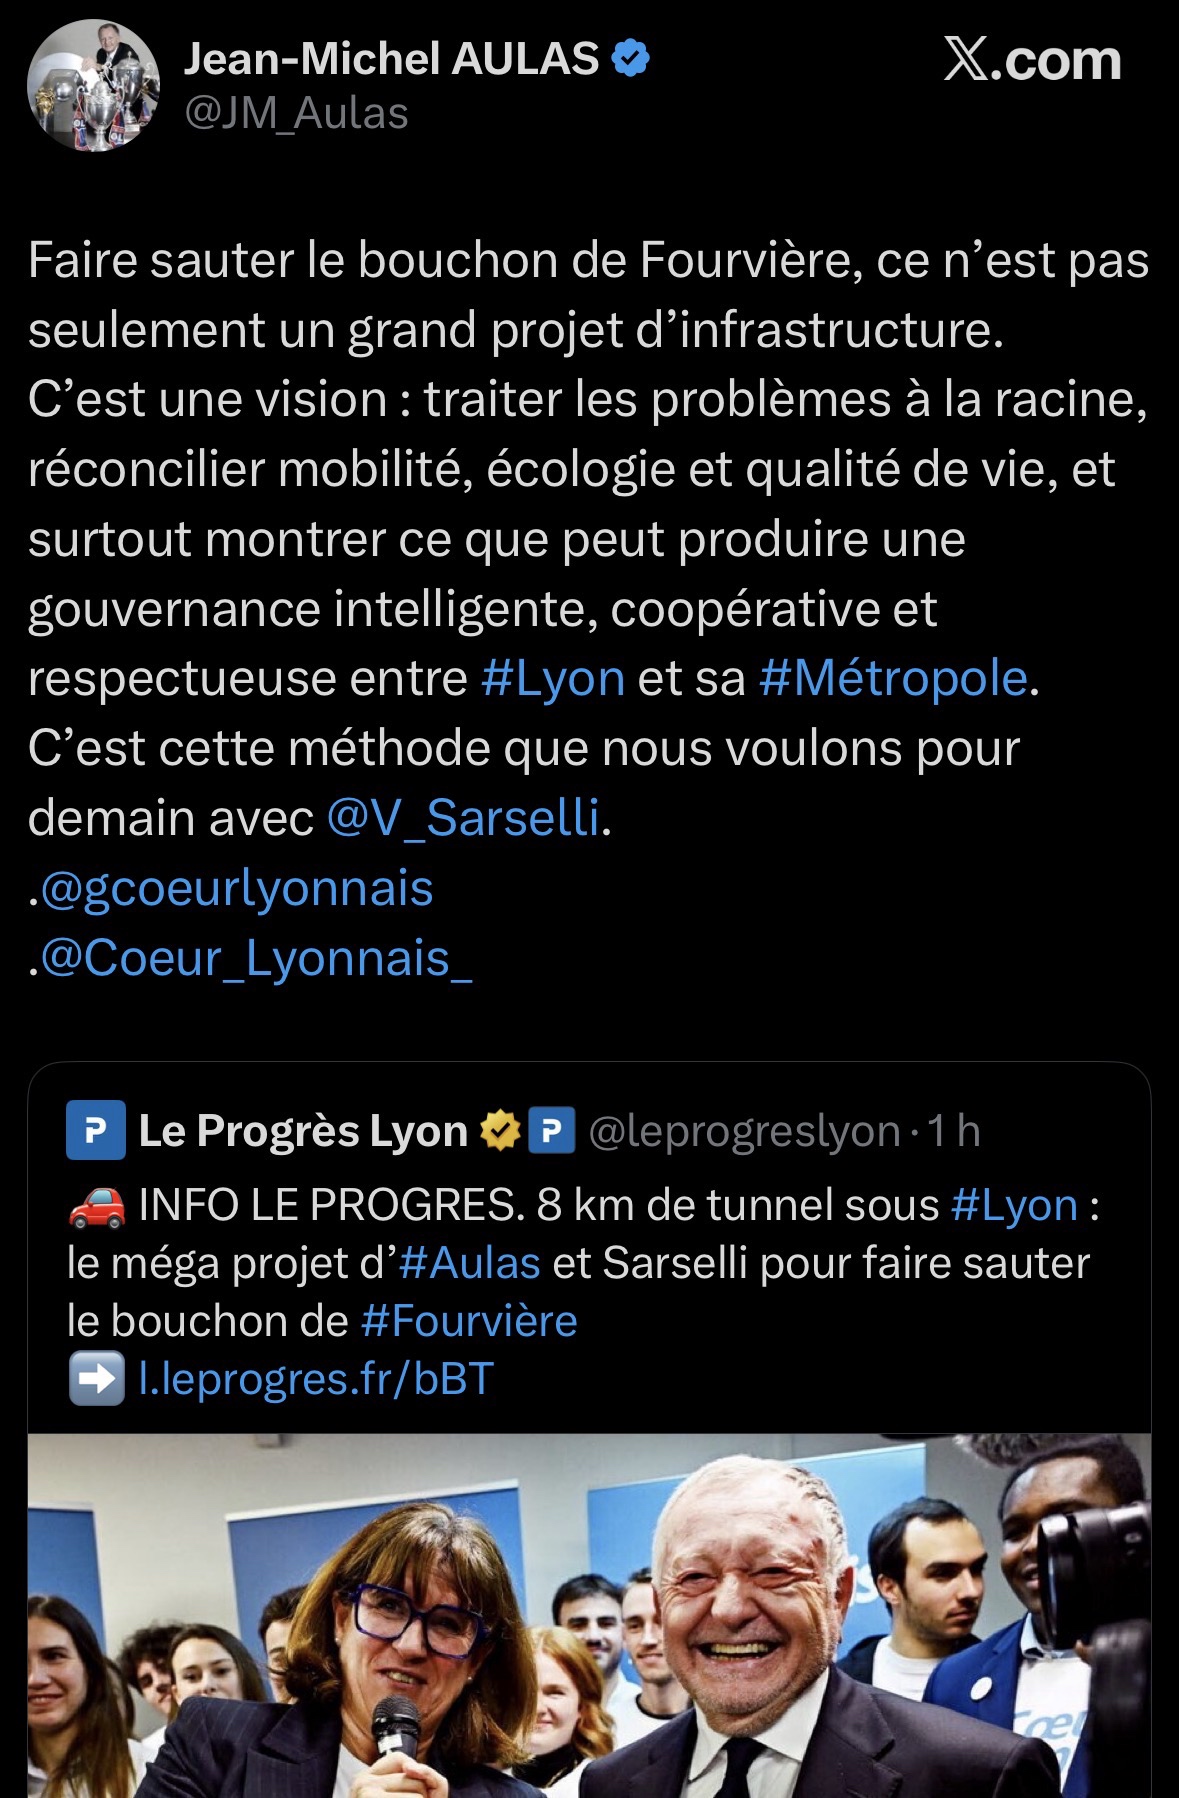Click the blue verified badge by AULAS
1179x1798 pixels.
pos(630,59)
